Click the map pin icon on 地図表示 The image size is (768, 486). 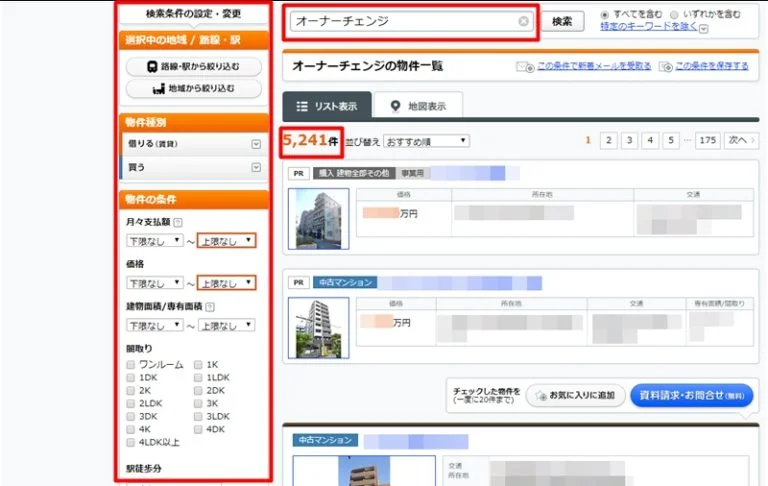point(395,106)
